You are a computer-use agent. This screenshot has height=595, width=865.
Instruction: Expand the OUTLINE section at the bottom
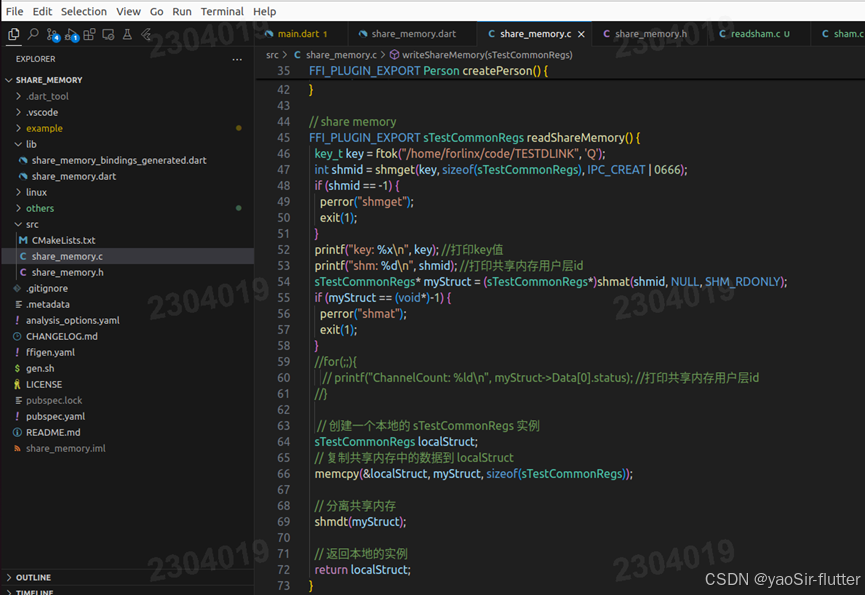(34, 578)
